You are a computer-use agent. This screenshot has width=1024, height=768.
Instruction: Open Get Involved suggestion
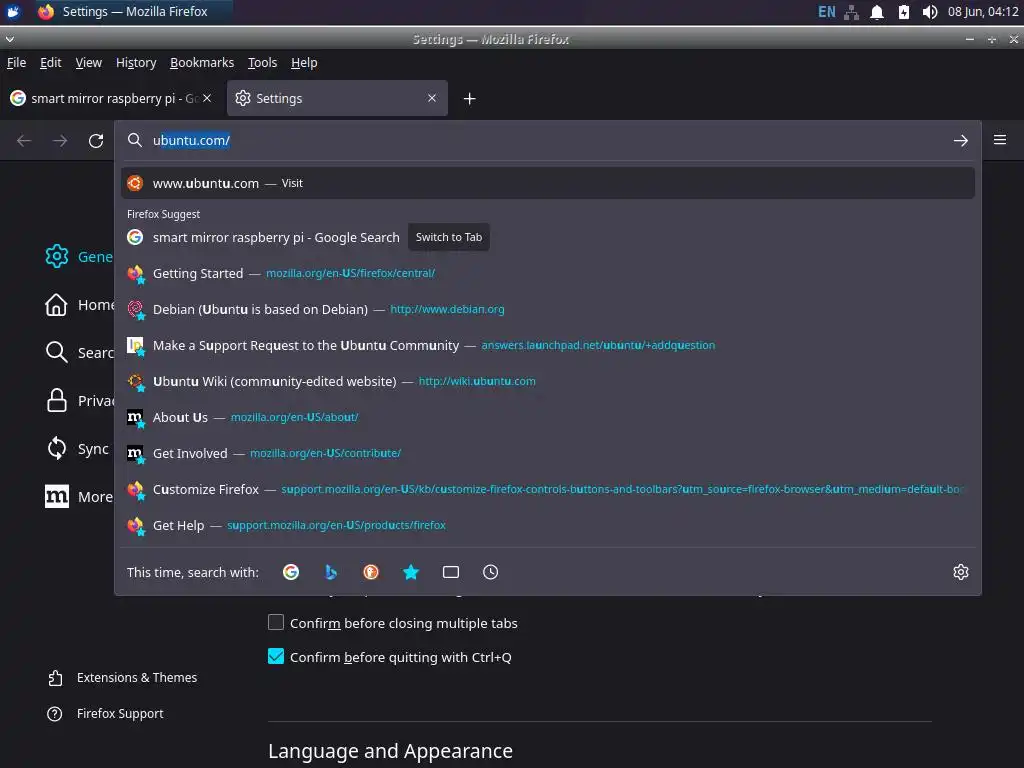(547, 453)
